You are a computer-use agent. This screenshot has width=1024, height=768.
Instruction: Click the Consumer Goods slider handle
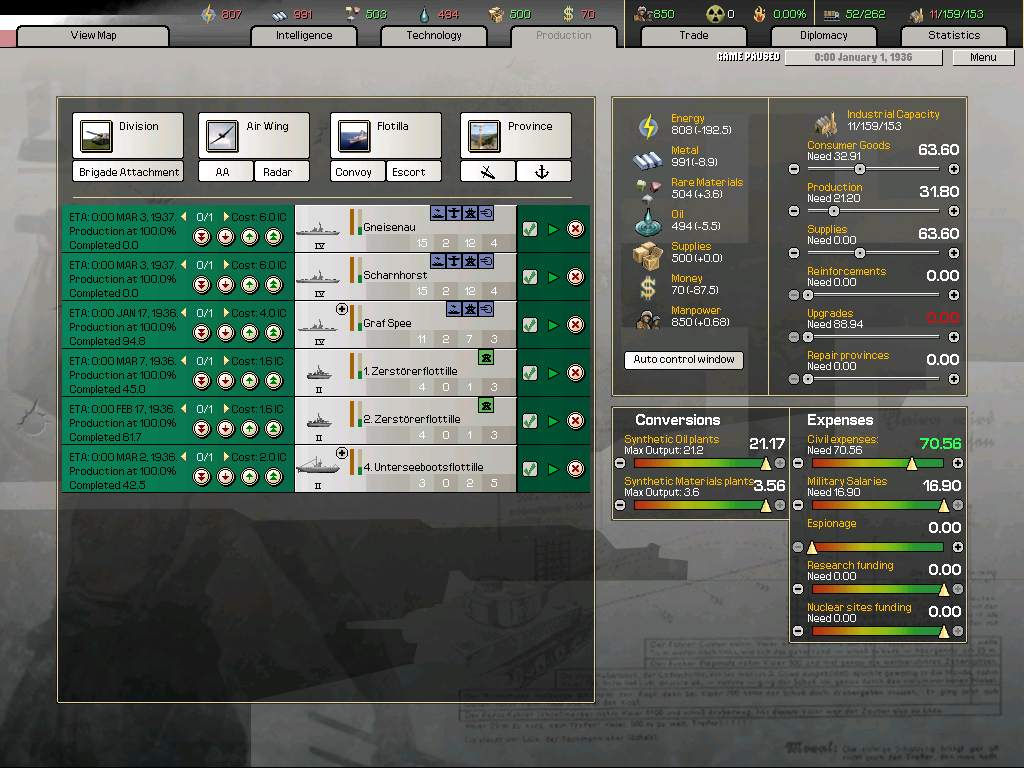coord(859,169)
